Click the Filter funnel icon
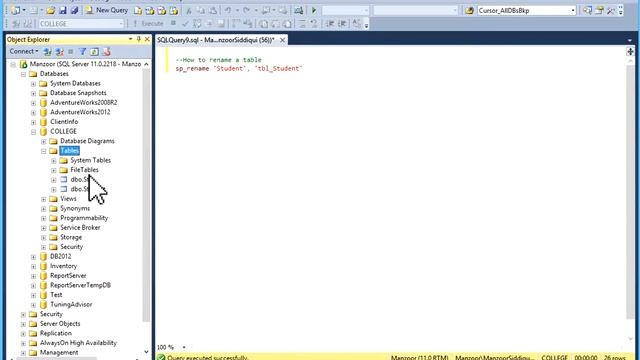 point(82,52)
